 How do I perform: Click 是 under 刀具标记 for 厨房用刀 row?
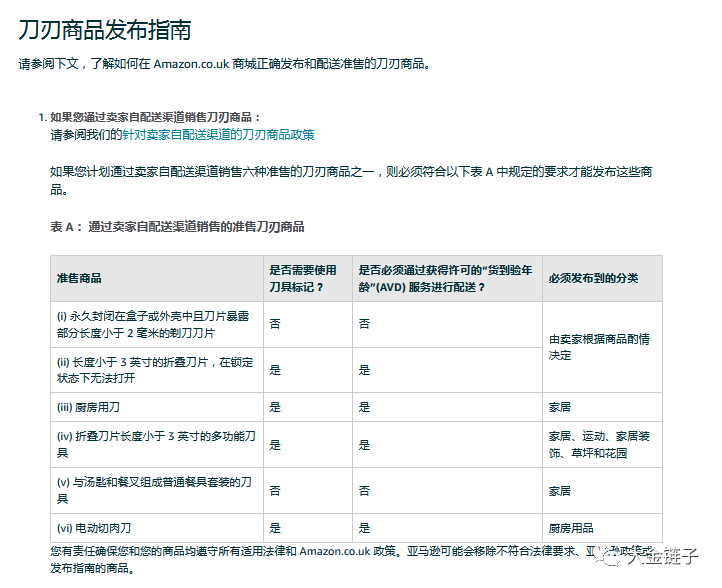[x=275, y=408]
